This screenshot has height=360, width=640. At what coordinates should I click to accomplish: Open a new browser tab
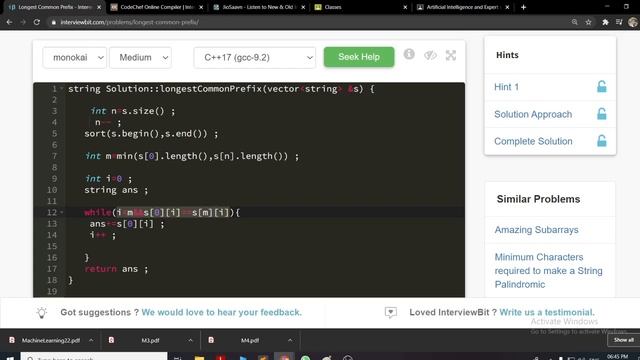pos(523,7)
